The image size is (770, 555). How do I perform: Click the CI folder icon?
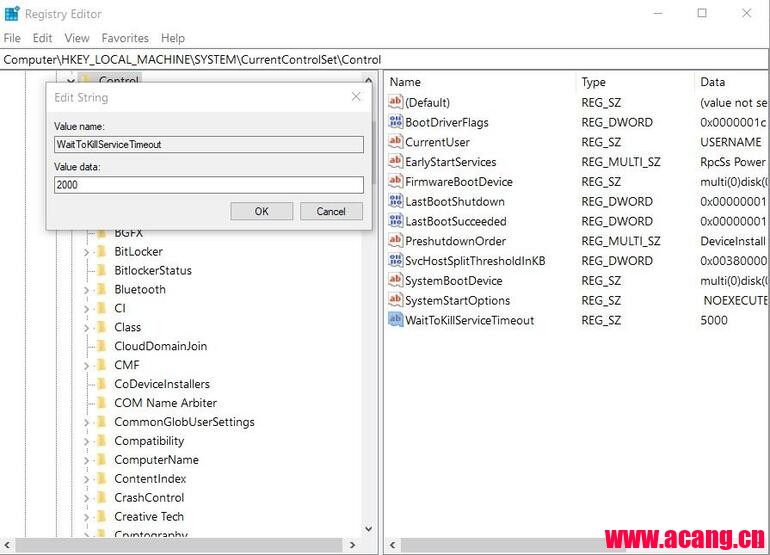point(102,308)
